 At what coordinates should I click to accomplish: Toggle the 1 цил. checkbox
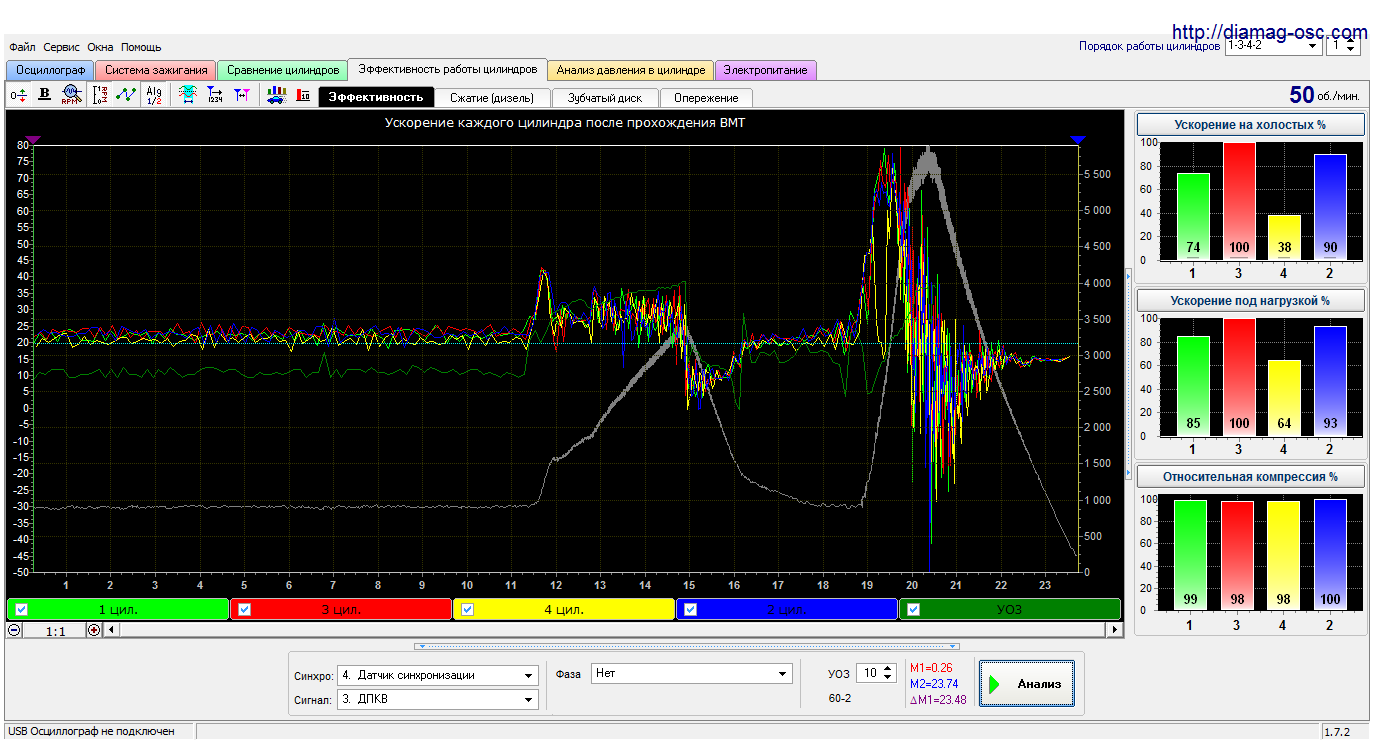click(x=21, y=609)
